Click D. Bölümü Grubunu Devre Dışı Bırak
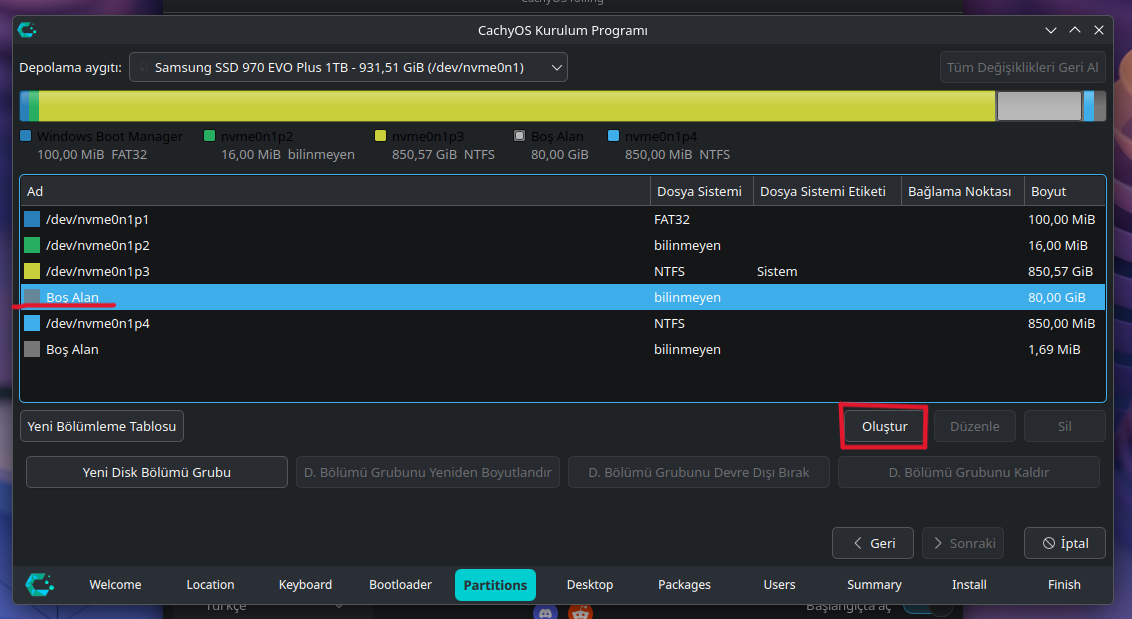 pyautogui.click(x=699, y=472)
